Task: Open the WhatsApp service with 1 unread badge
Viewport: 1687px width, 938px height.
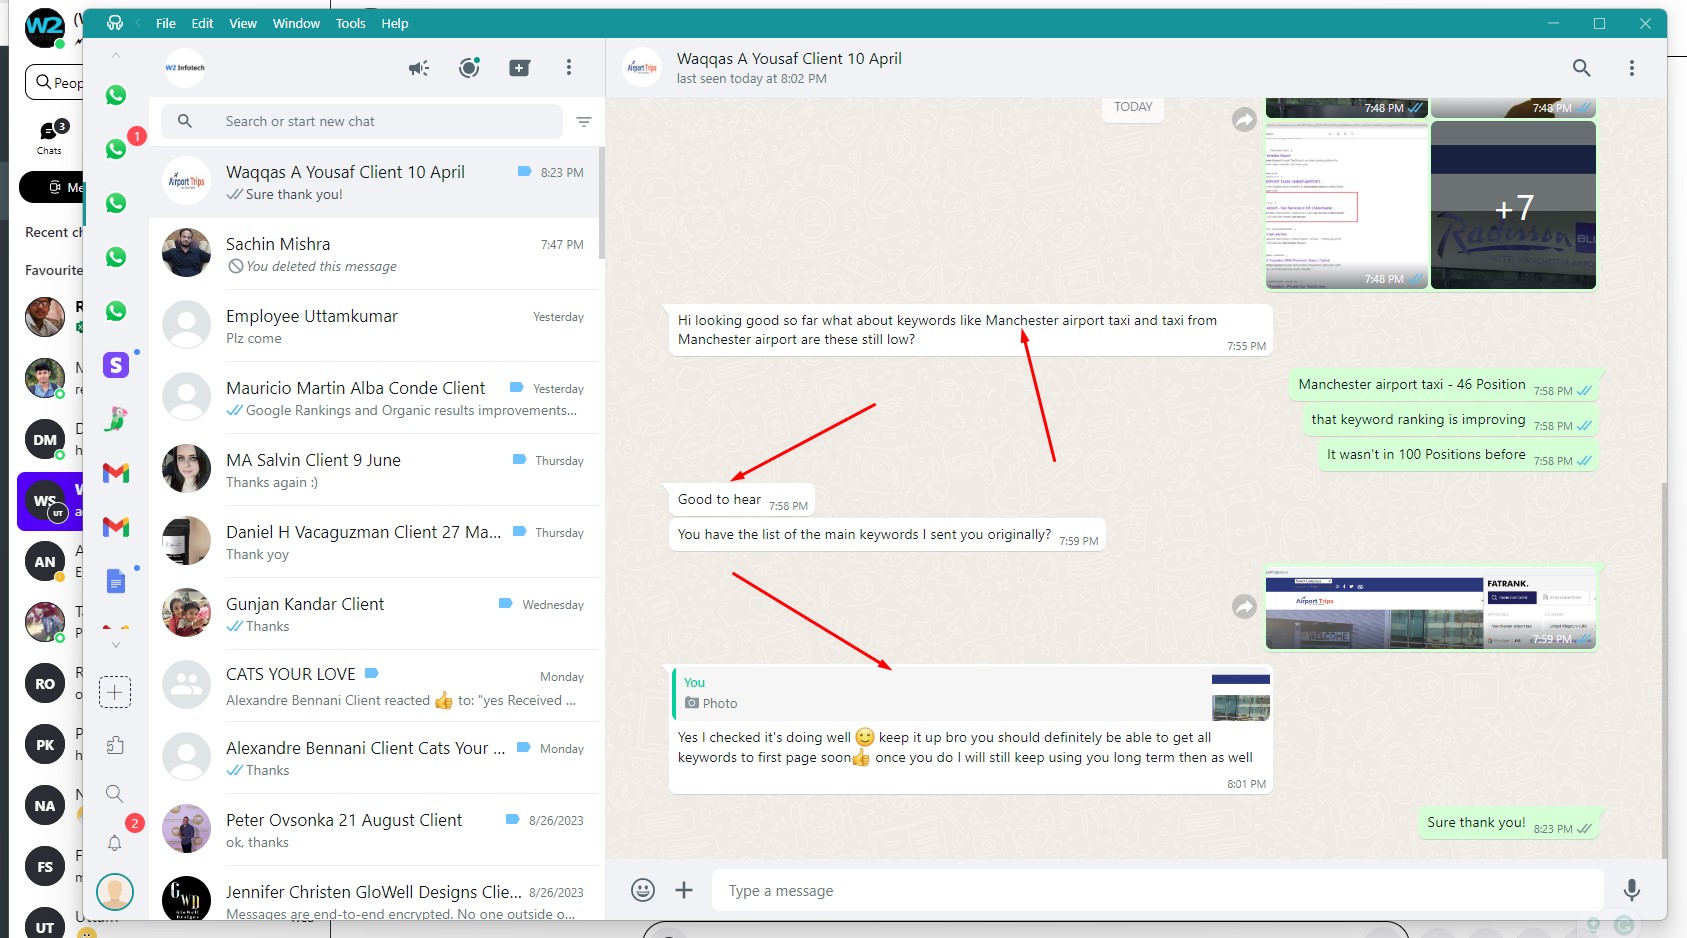Action: (117, 149)
